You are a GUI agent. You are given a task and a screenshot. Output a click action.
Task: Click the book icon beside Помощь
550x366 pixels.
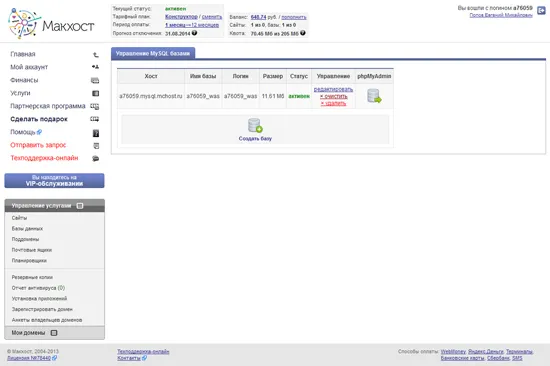pyautogui.click(x=96, y=133)
